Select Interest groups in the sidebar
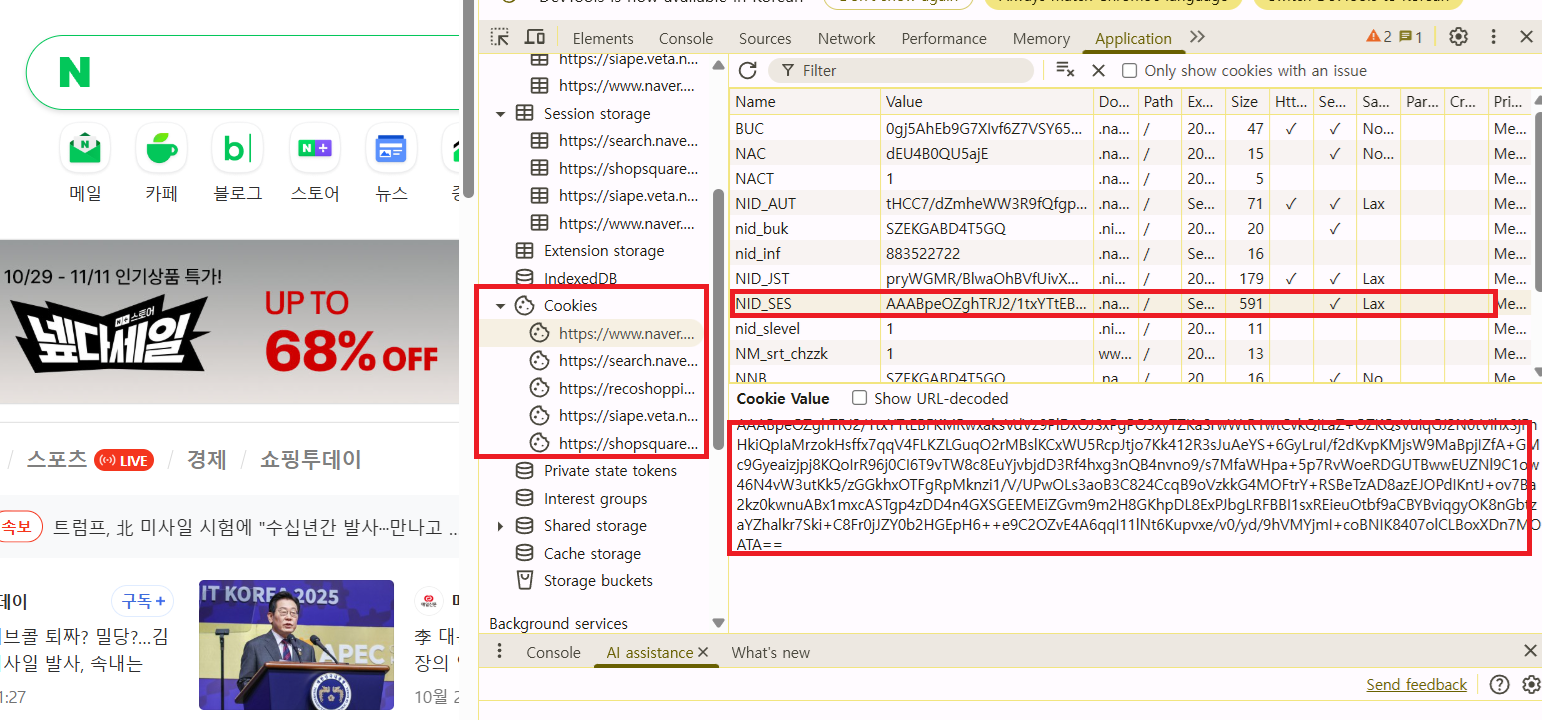Screen dimensions: 1542x720 coord(595,498)
